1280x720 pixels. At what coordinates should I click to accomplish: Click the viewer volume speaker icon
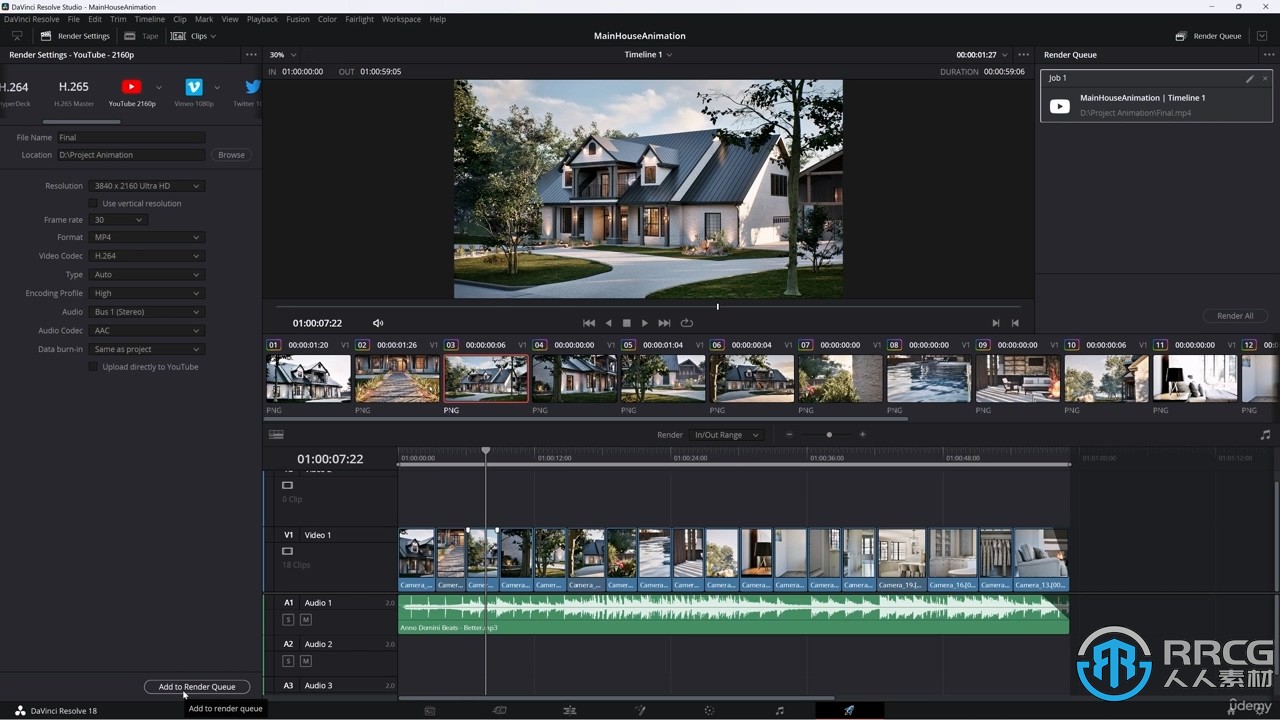pyautogui.click(x=378, y=323)
